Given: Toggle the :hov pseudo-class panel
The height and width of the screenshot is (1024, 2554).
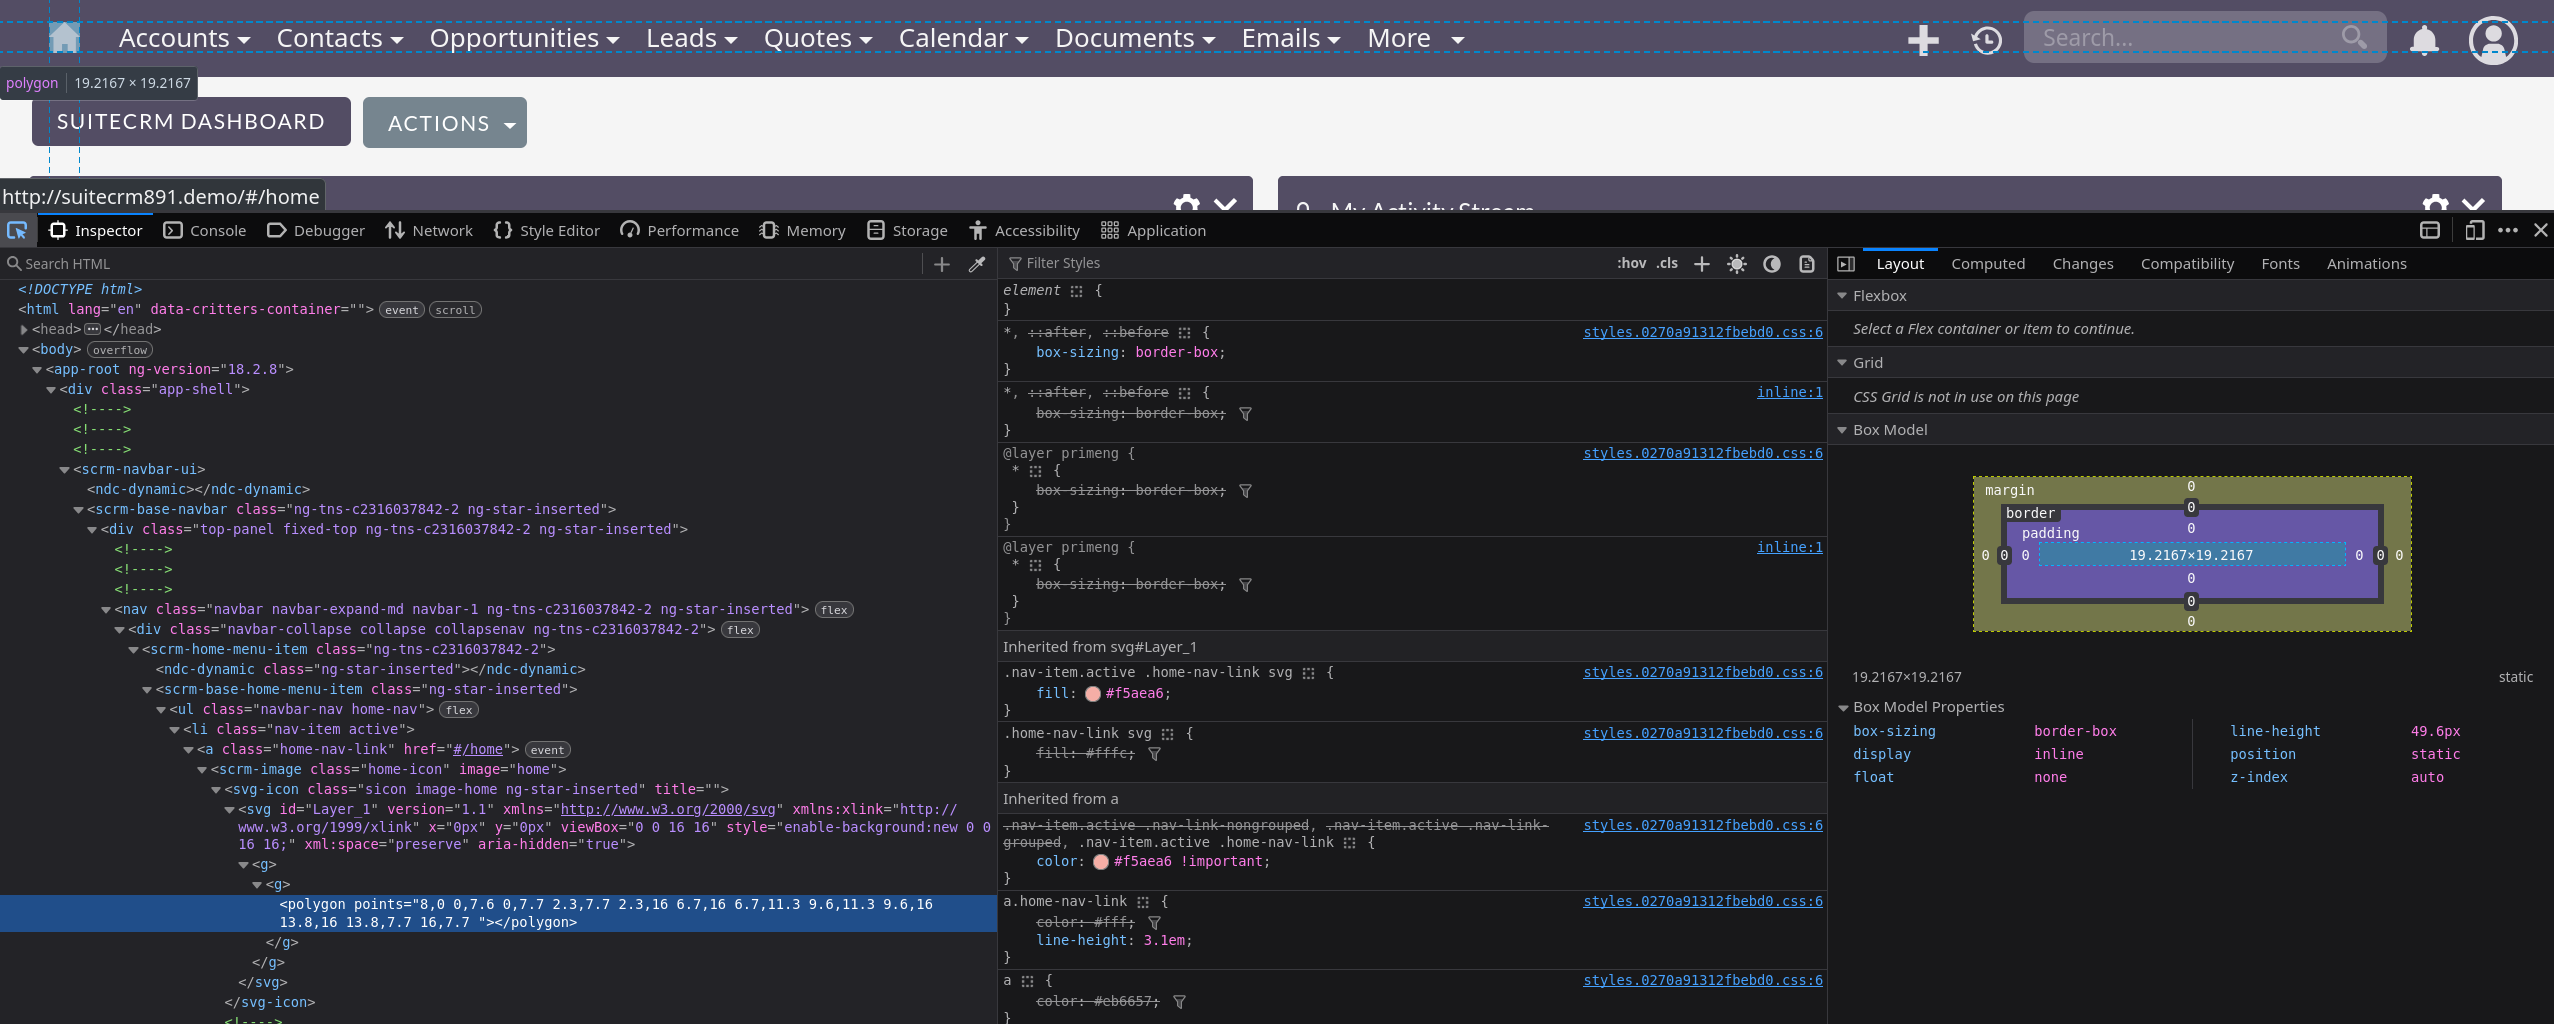Looking at the screenshot, I should pyautogui.click(x=1631, y=264).
